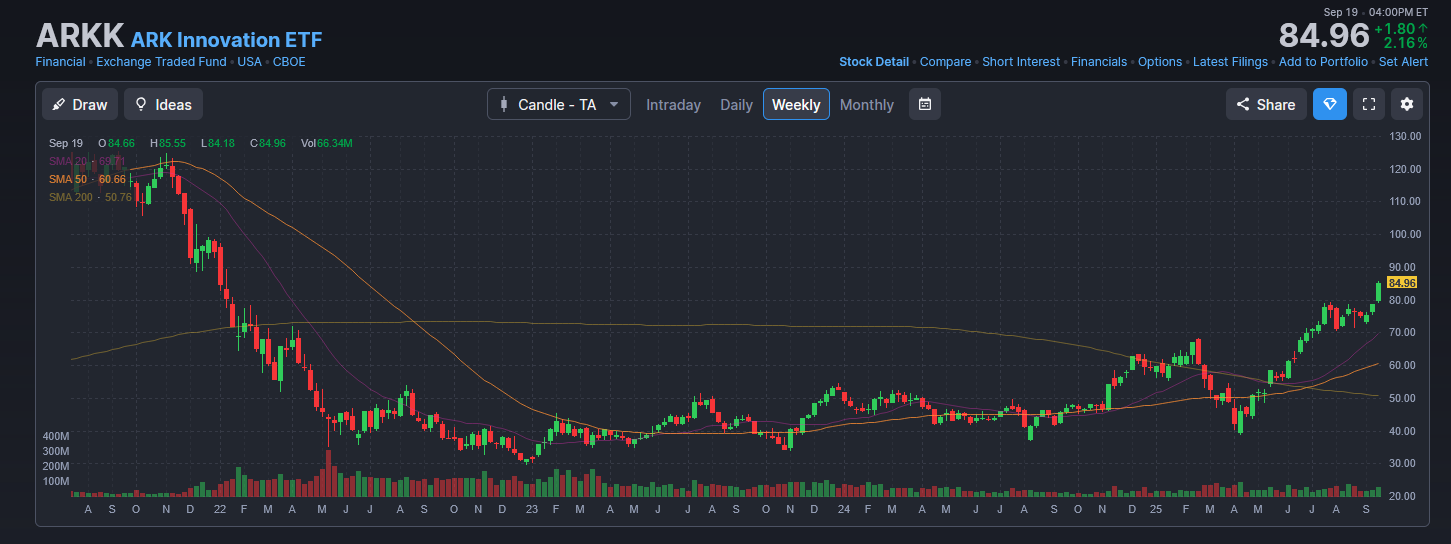The height and width of the screenshot is (544, 1451).
Task: Switch to Monthly timeframe
Action: pos(866,105)
